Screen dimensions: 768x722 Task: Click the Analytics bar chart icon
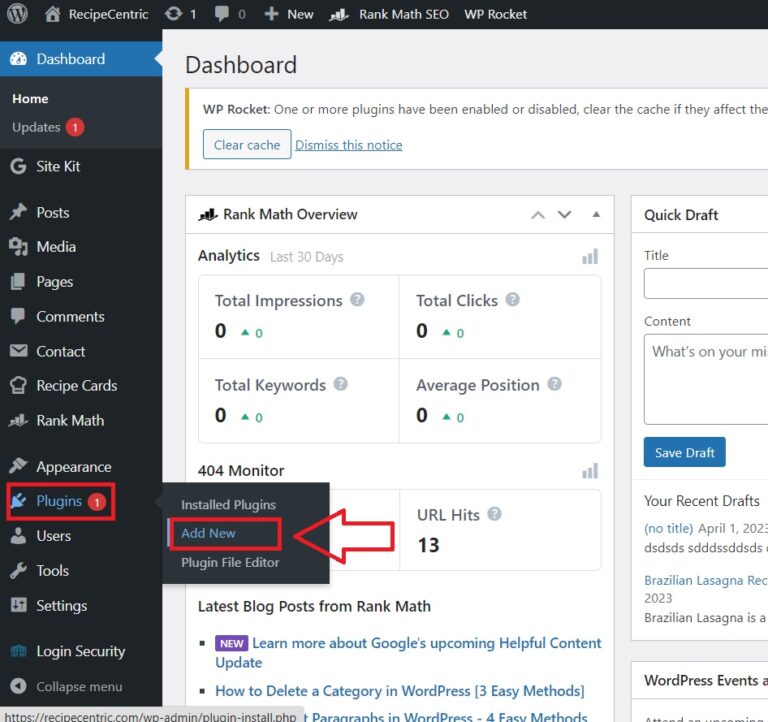pyautogui.click(x=590, y=257)
